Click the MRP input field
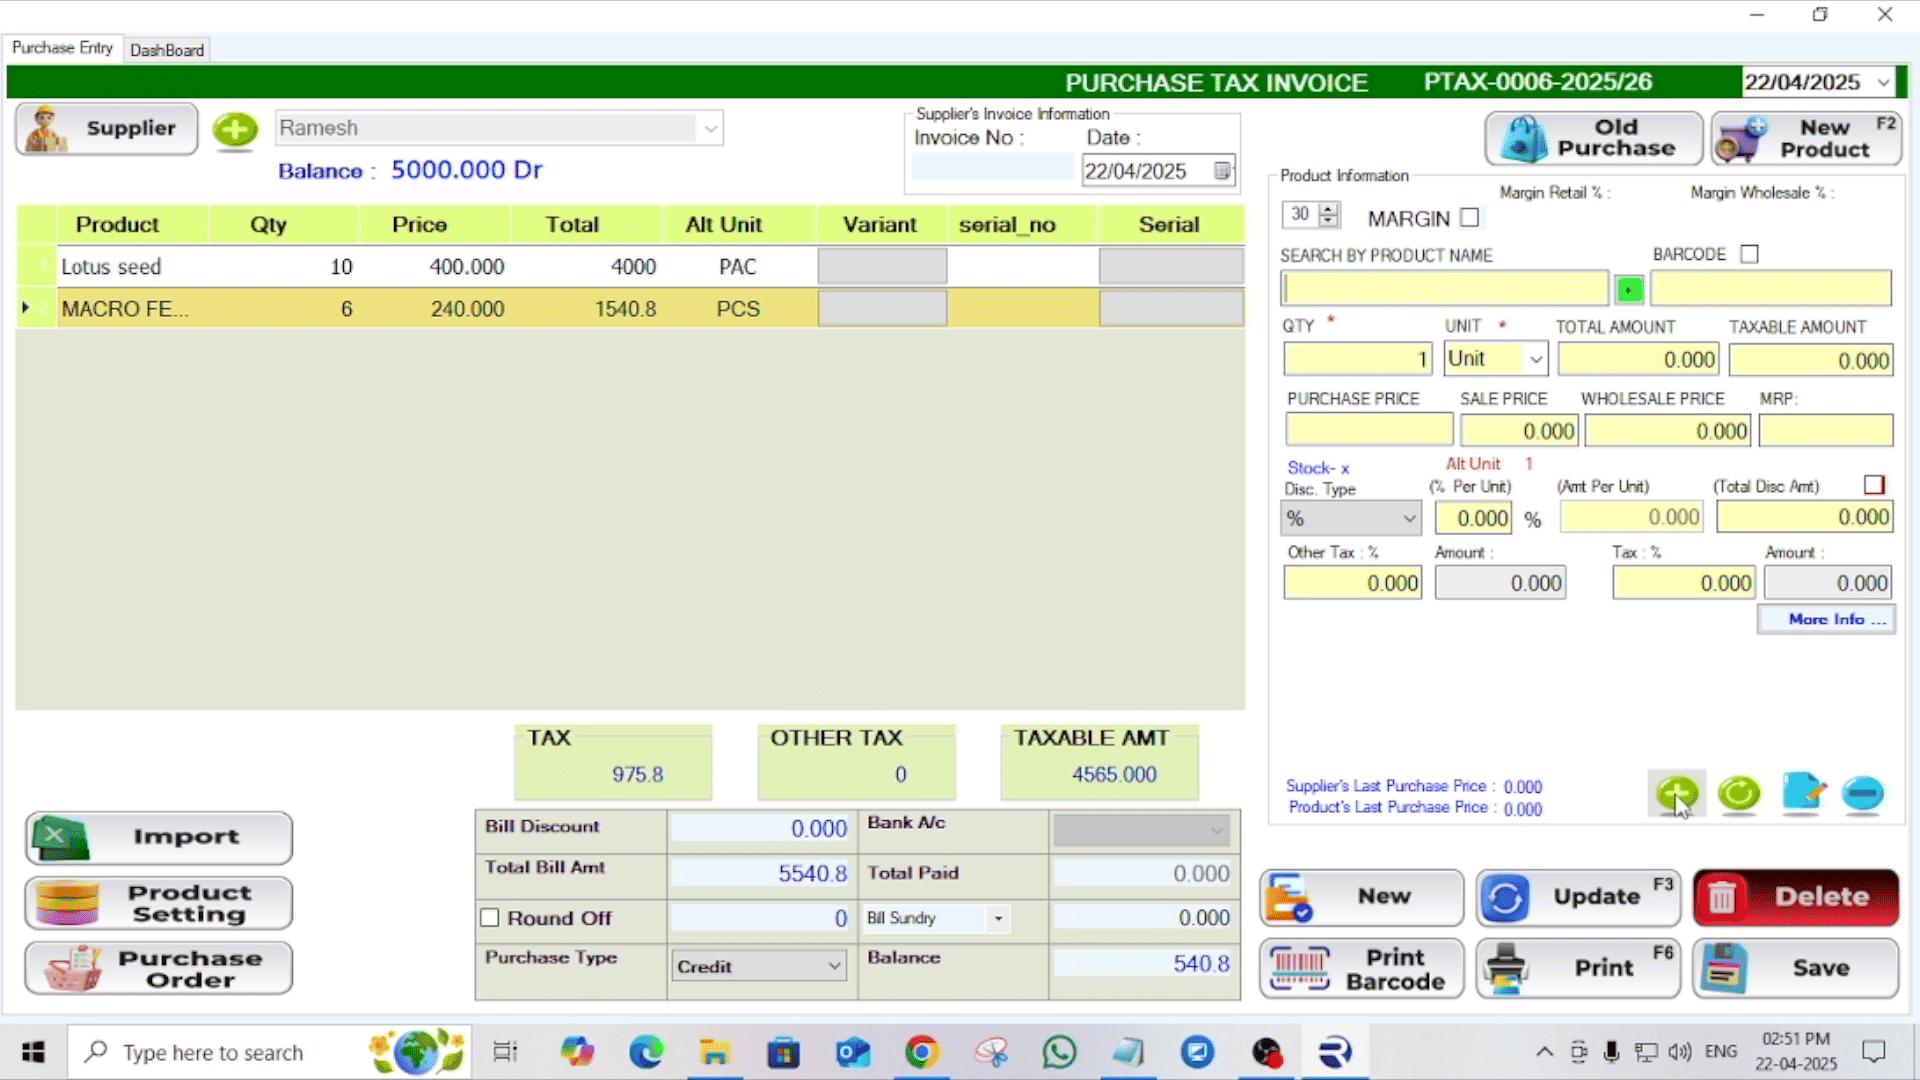This screenshot has height=1080, width=1920. tap(1826, 430)
